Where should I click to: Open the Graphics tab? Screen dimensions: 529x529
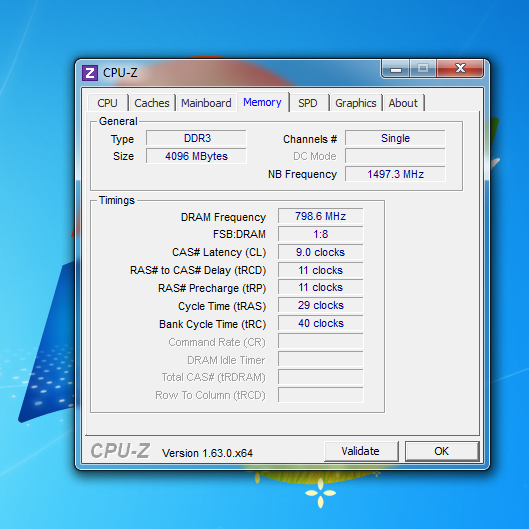click(356, 103)
